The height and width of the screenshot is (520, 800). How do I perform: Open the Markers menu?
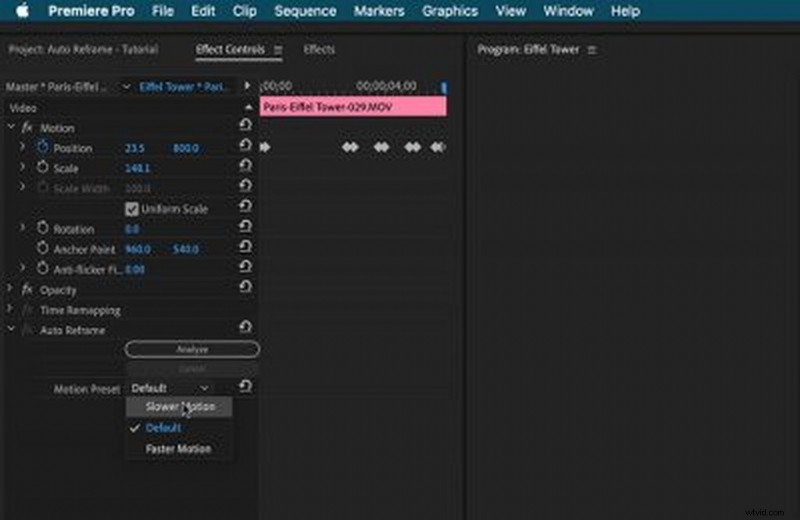(379, 11)
